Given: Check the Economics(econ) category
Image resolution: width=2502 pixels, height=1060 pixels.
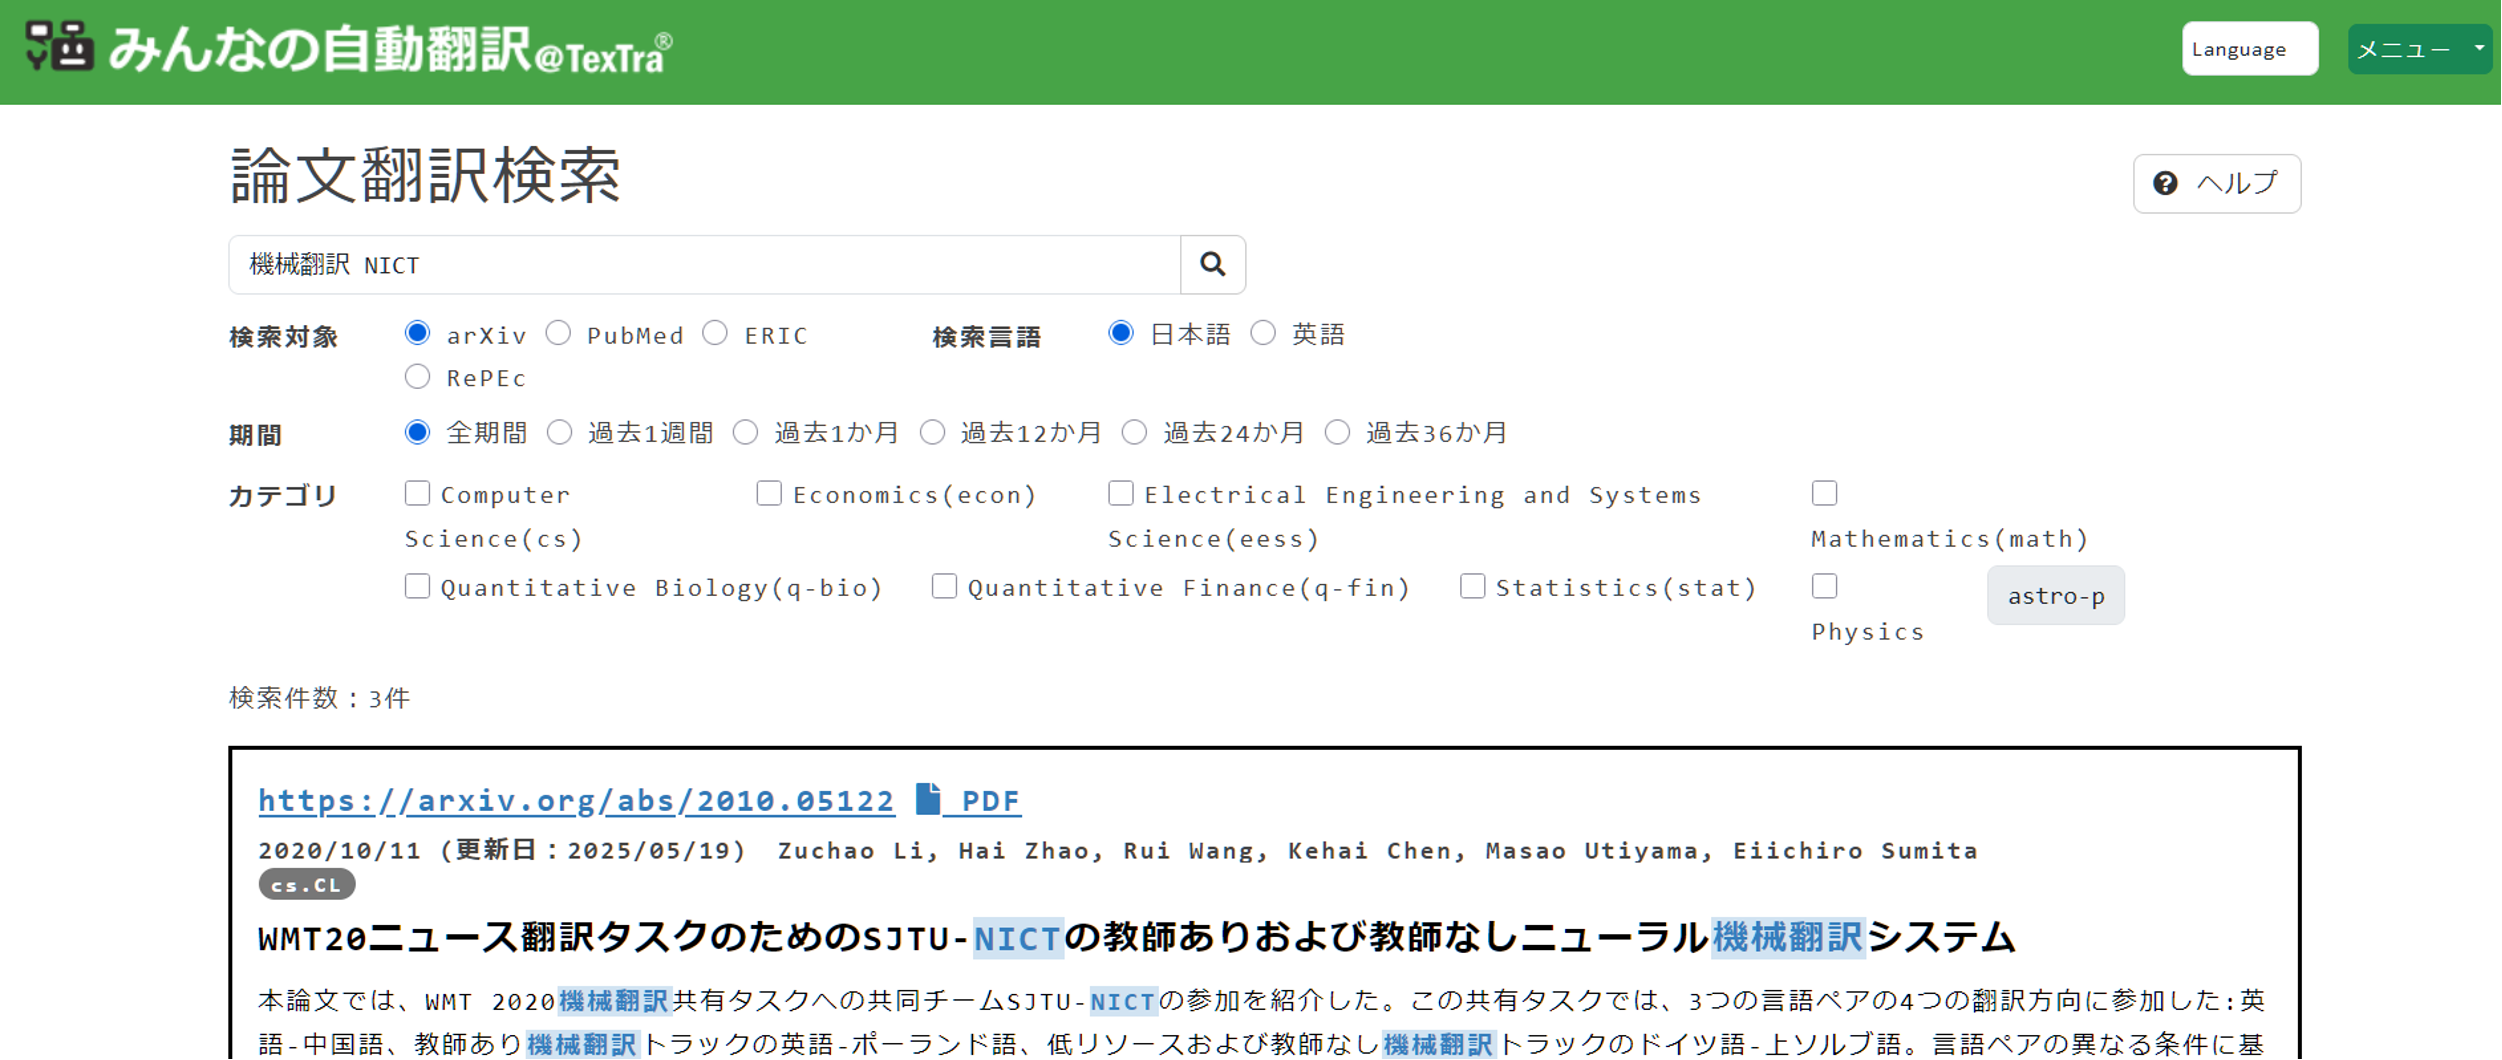Looking at the screenshot, I should tap(769, 493).
